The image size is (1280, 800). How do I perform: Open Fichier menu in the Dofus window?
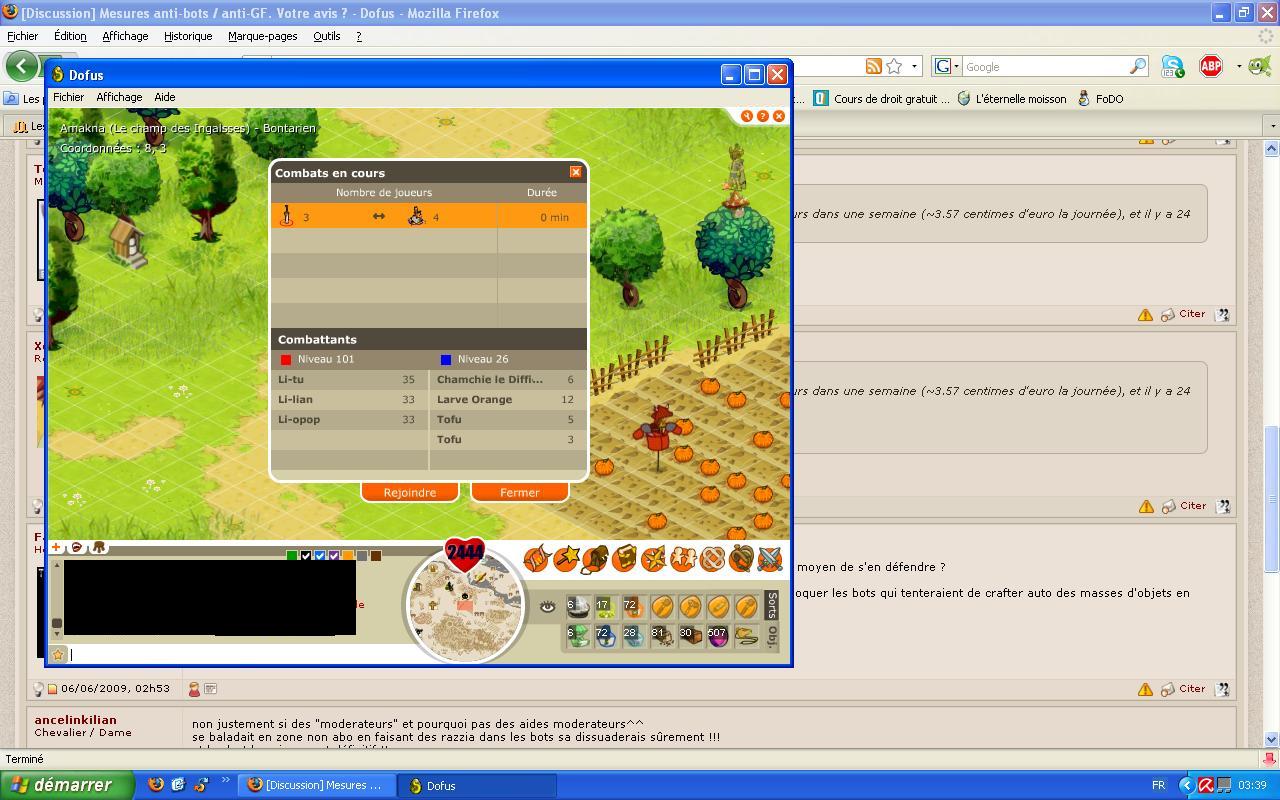point(68,97)
